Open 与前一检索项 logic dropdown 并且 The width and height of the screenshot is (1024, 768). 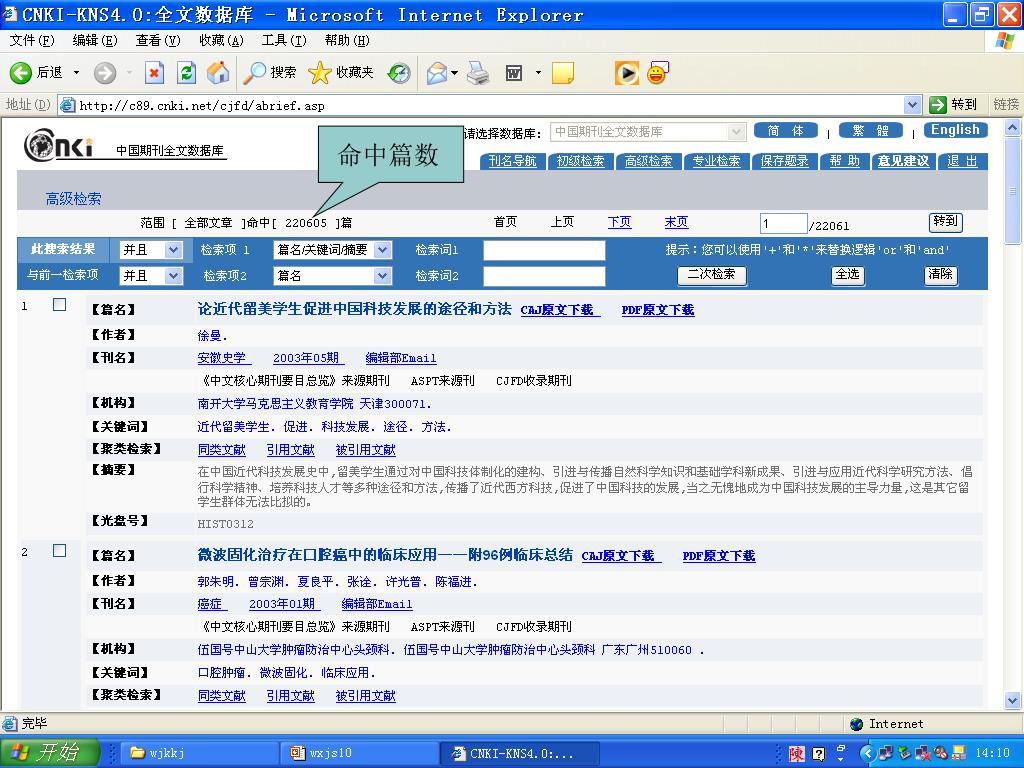point(151,276)
